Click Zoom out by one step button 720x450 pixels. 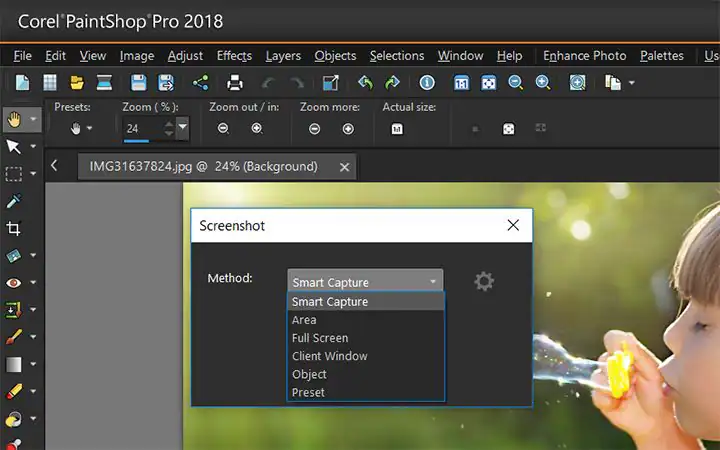point(223,129)
